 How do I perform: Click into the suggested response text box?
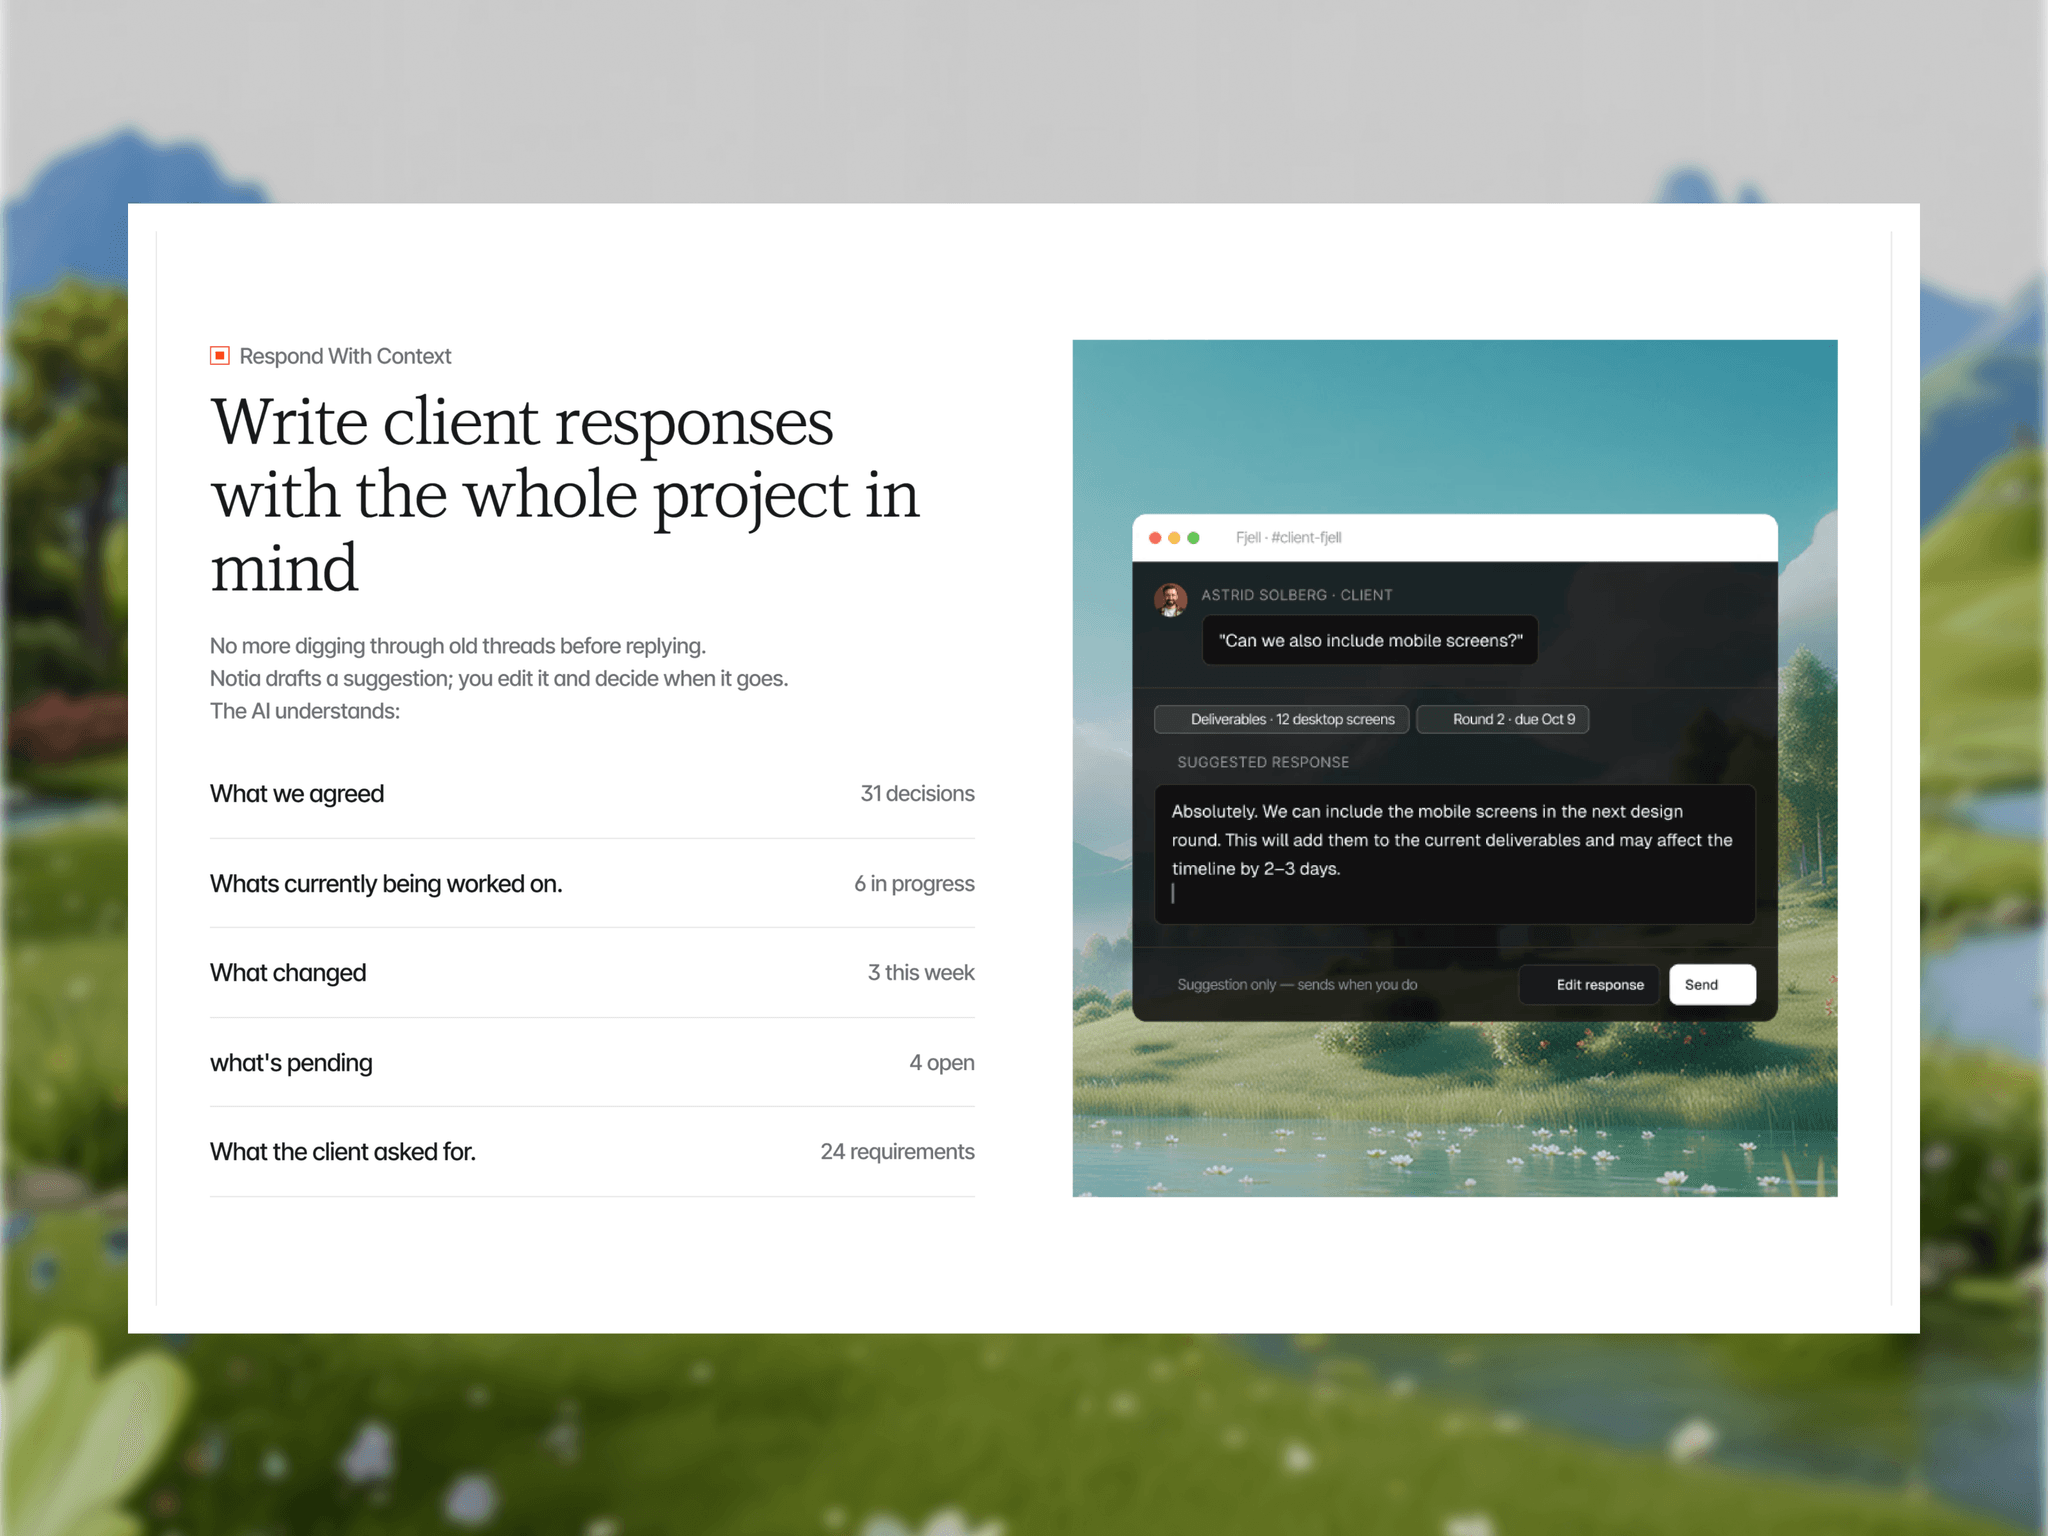click(x=1455, y=855)
